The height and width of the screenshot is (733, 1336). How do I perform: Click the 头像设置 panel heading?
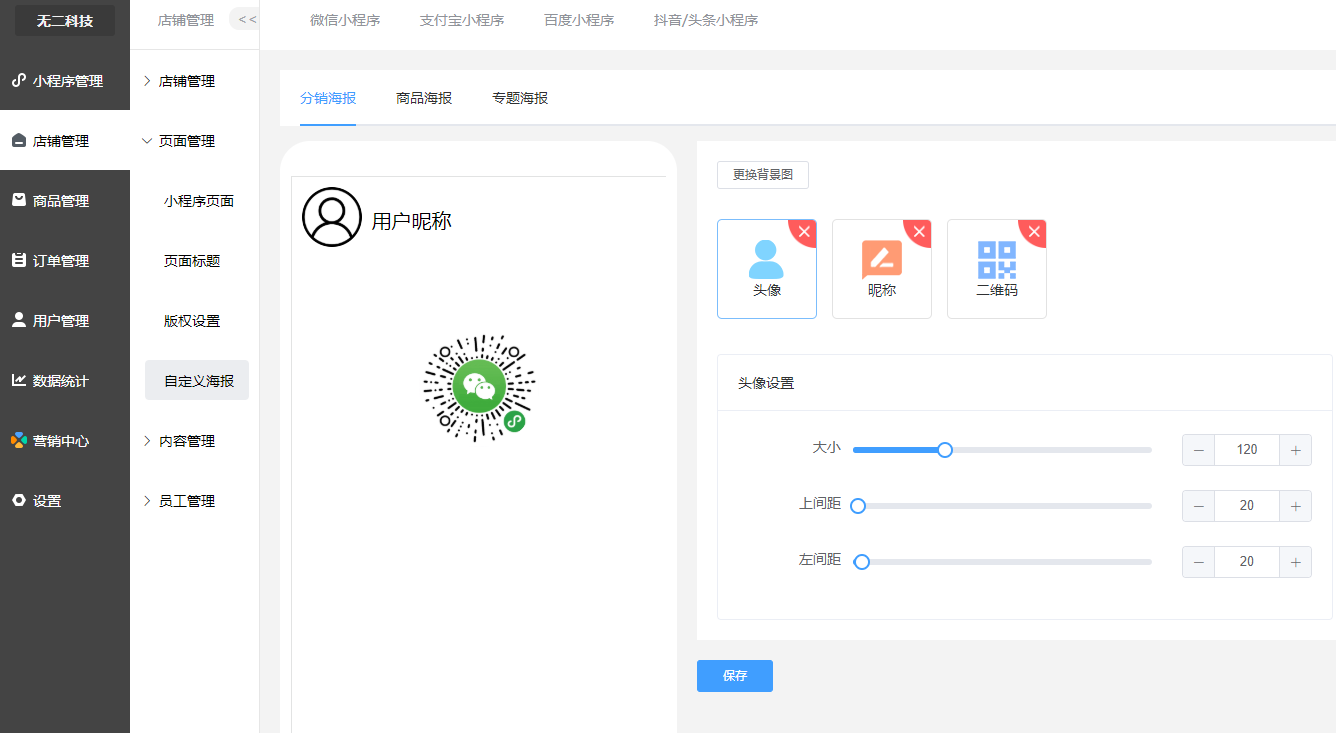coord(766,383)
